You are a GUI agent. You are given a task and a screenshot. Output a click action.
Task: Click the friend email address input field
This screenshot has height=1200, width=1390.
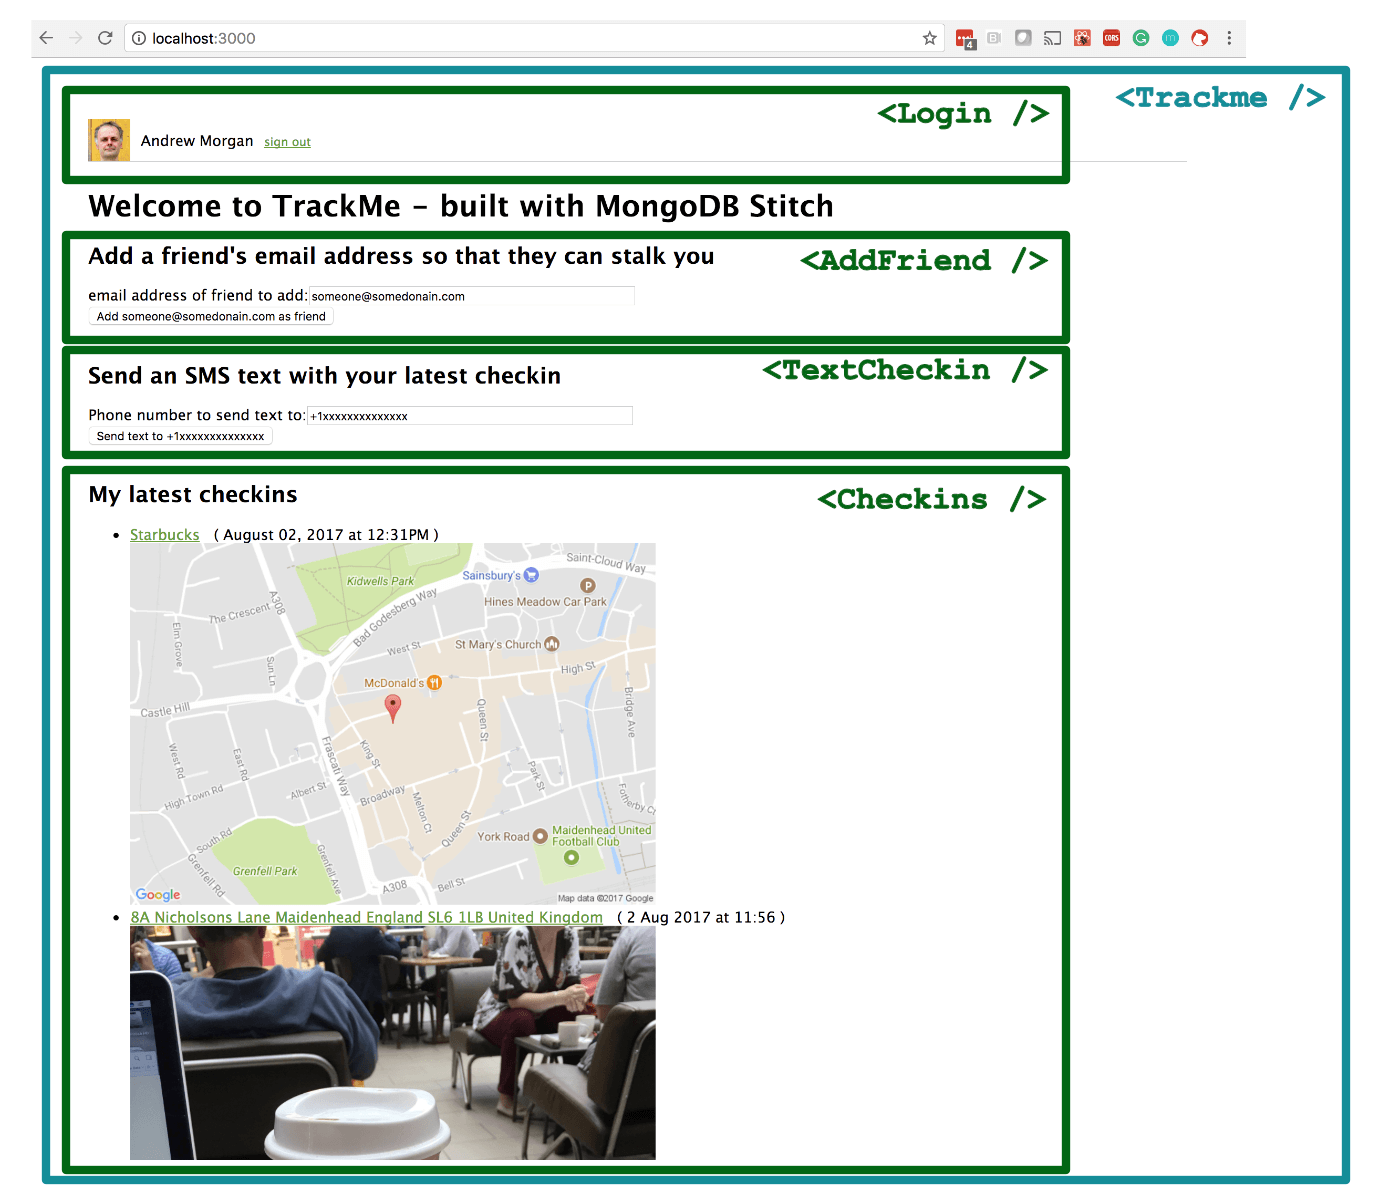[471, 296]
